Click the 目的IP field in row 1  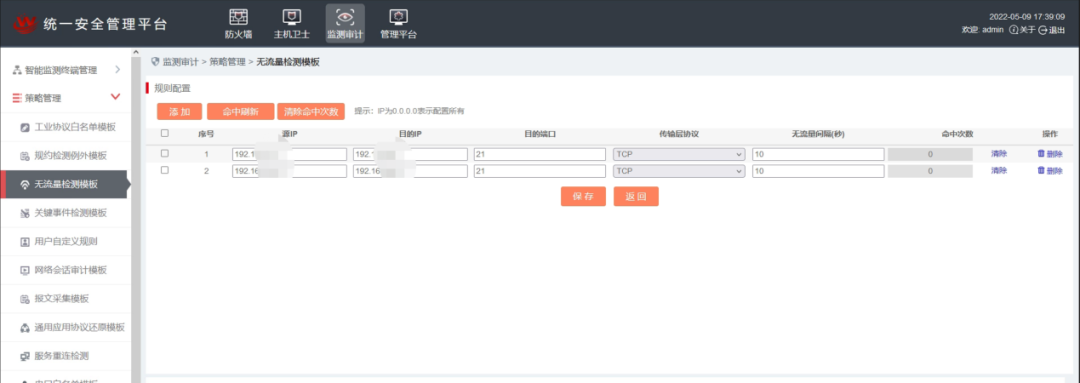[410, 154]
